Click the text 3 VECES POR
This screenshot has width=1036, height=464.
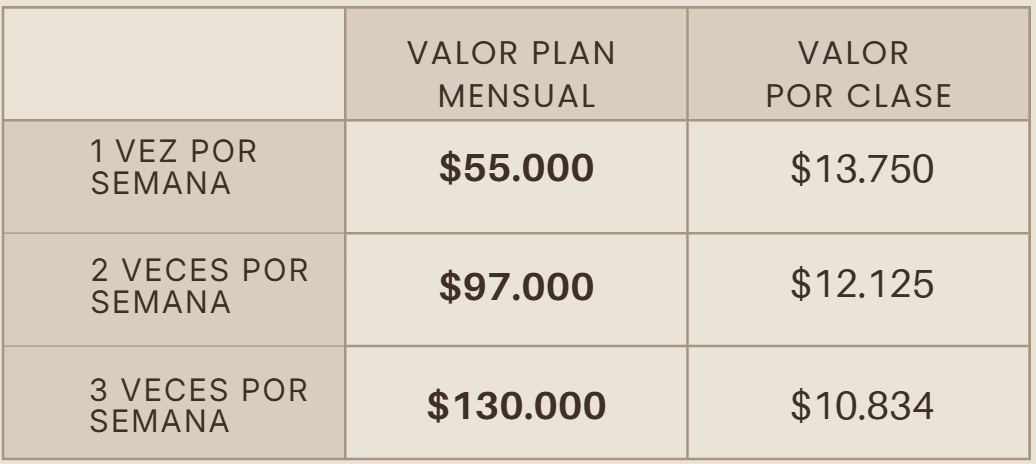tap(199, 390)
